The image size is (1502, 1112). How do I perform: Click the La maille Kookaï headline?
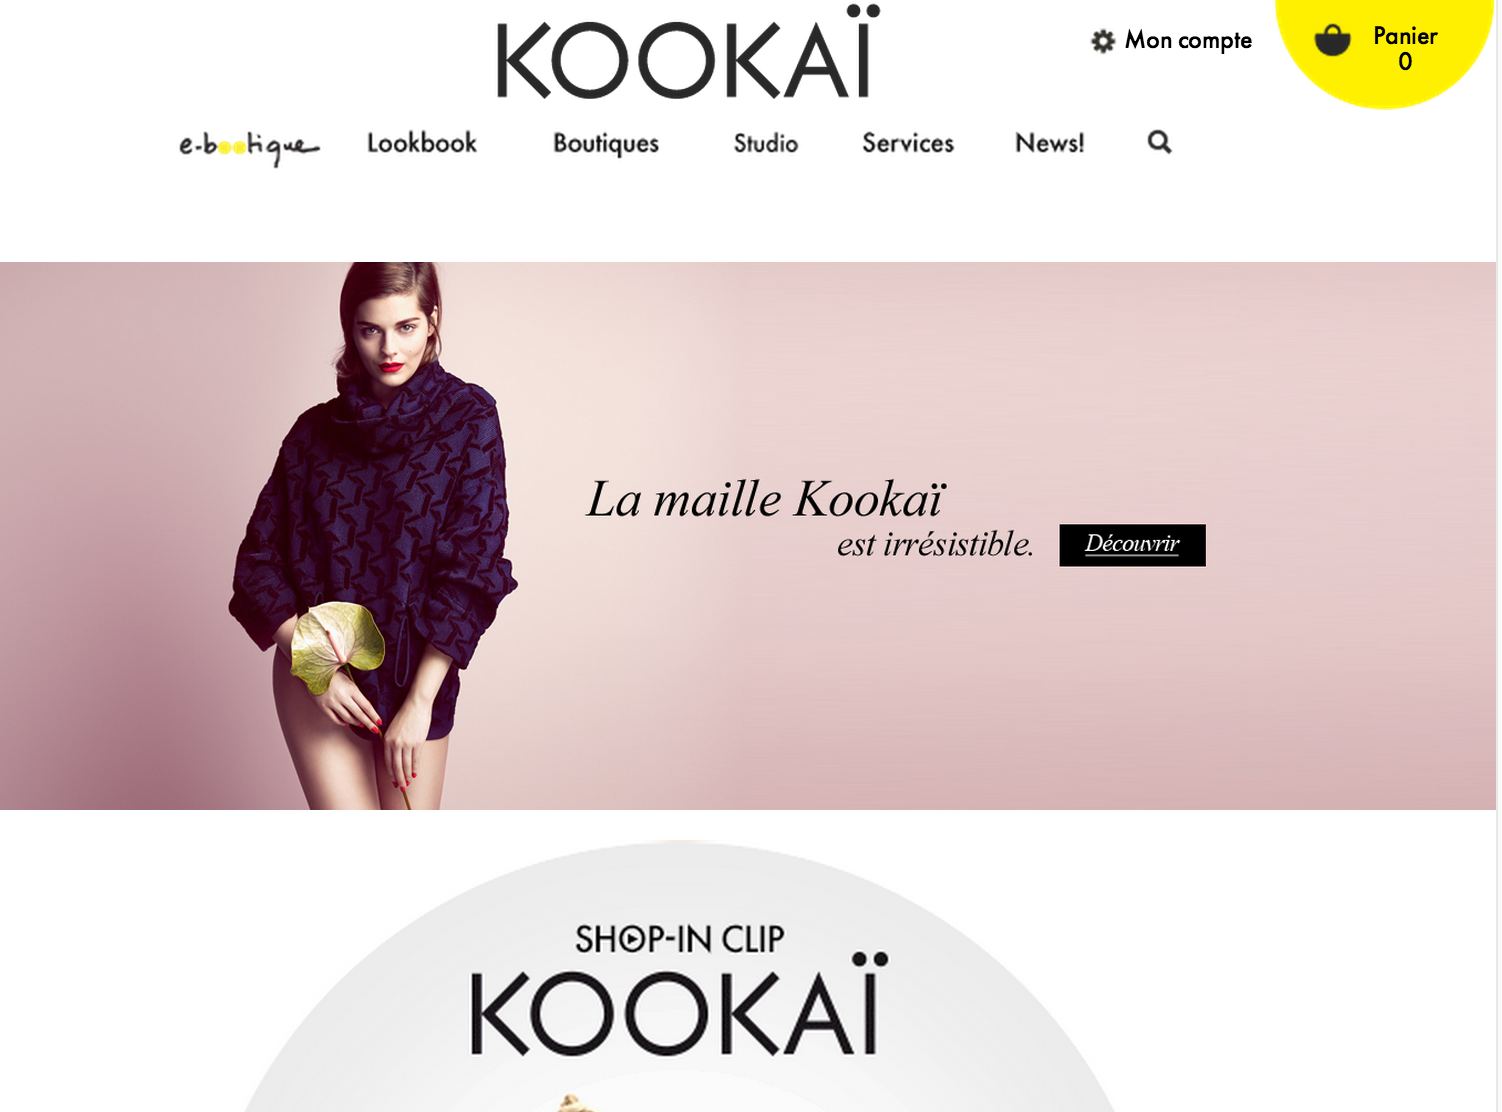point(765,499)
